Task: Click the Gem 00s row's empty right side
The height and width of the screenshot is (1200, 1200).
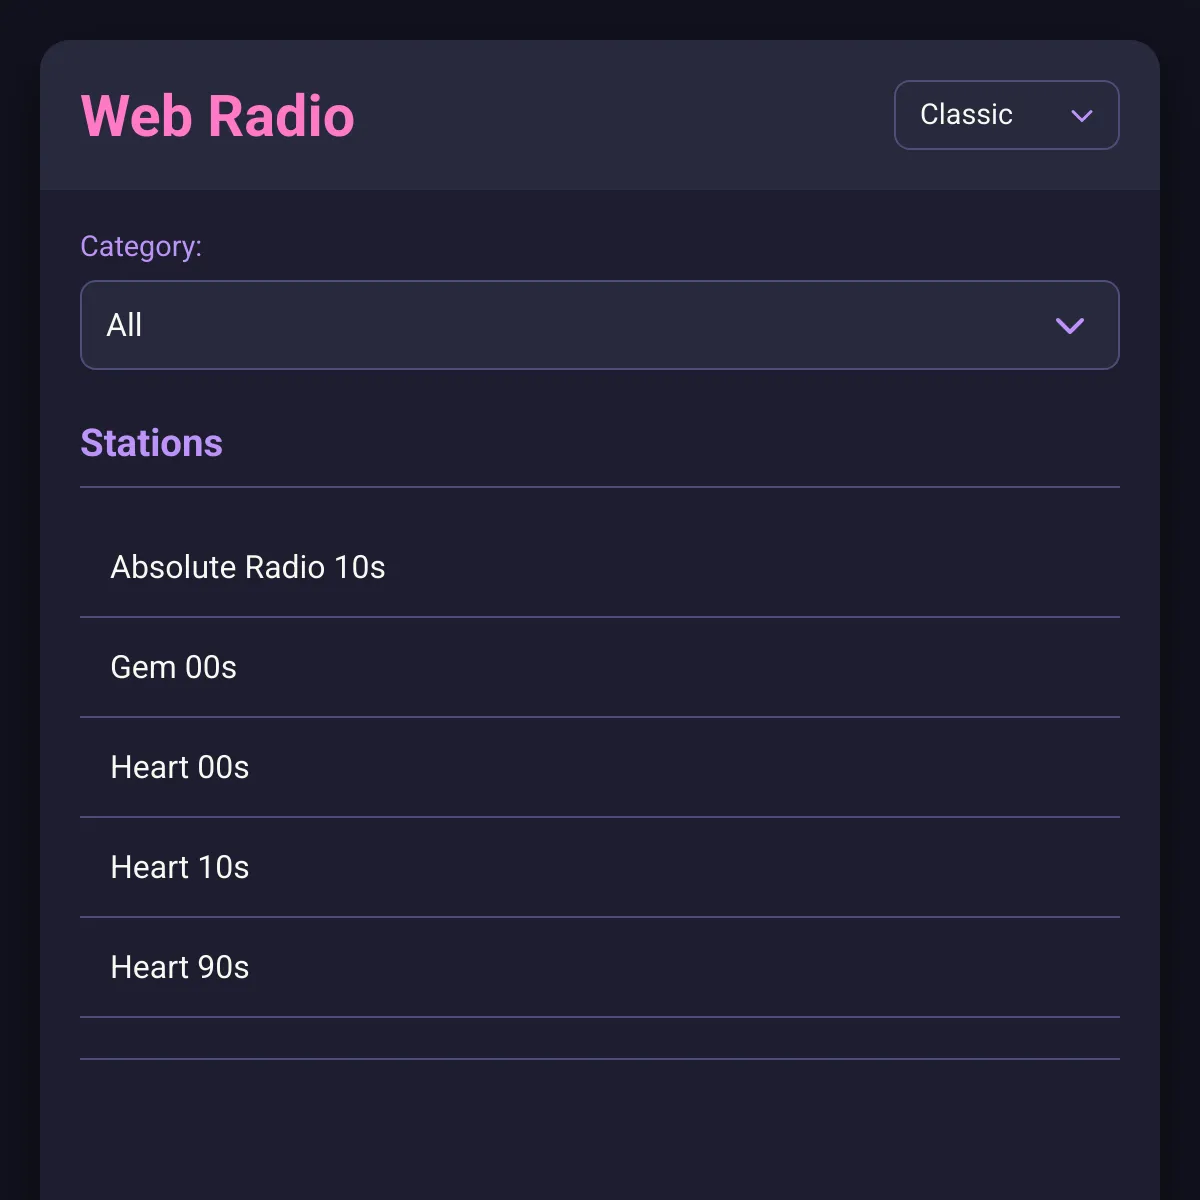Action: 680,667
